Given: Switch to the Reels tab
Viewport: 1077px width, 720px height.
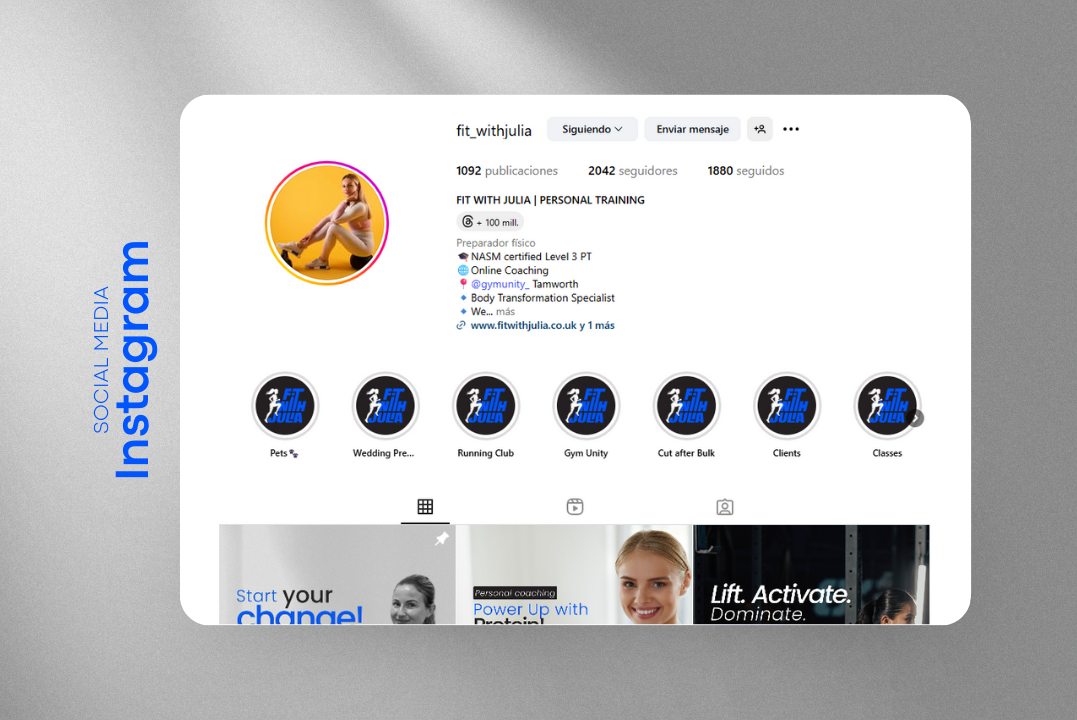Looking at the screenshot, I should coord(575,507).
